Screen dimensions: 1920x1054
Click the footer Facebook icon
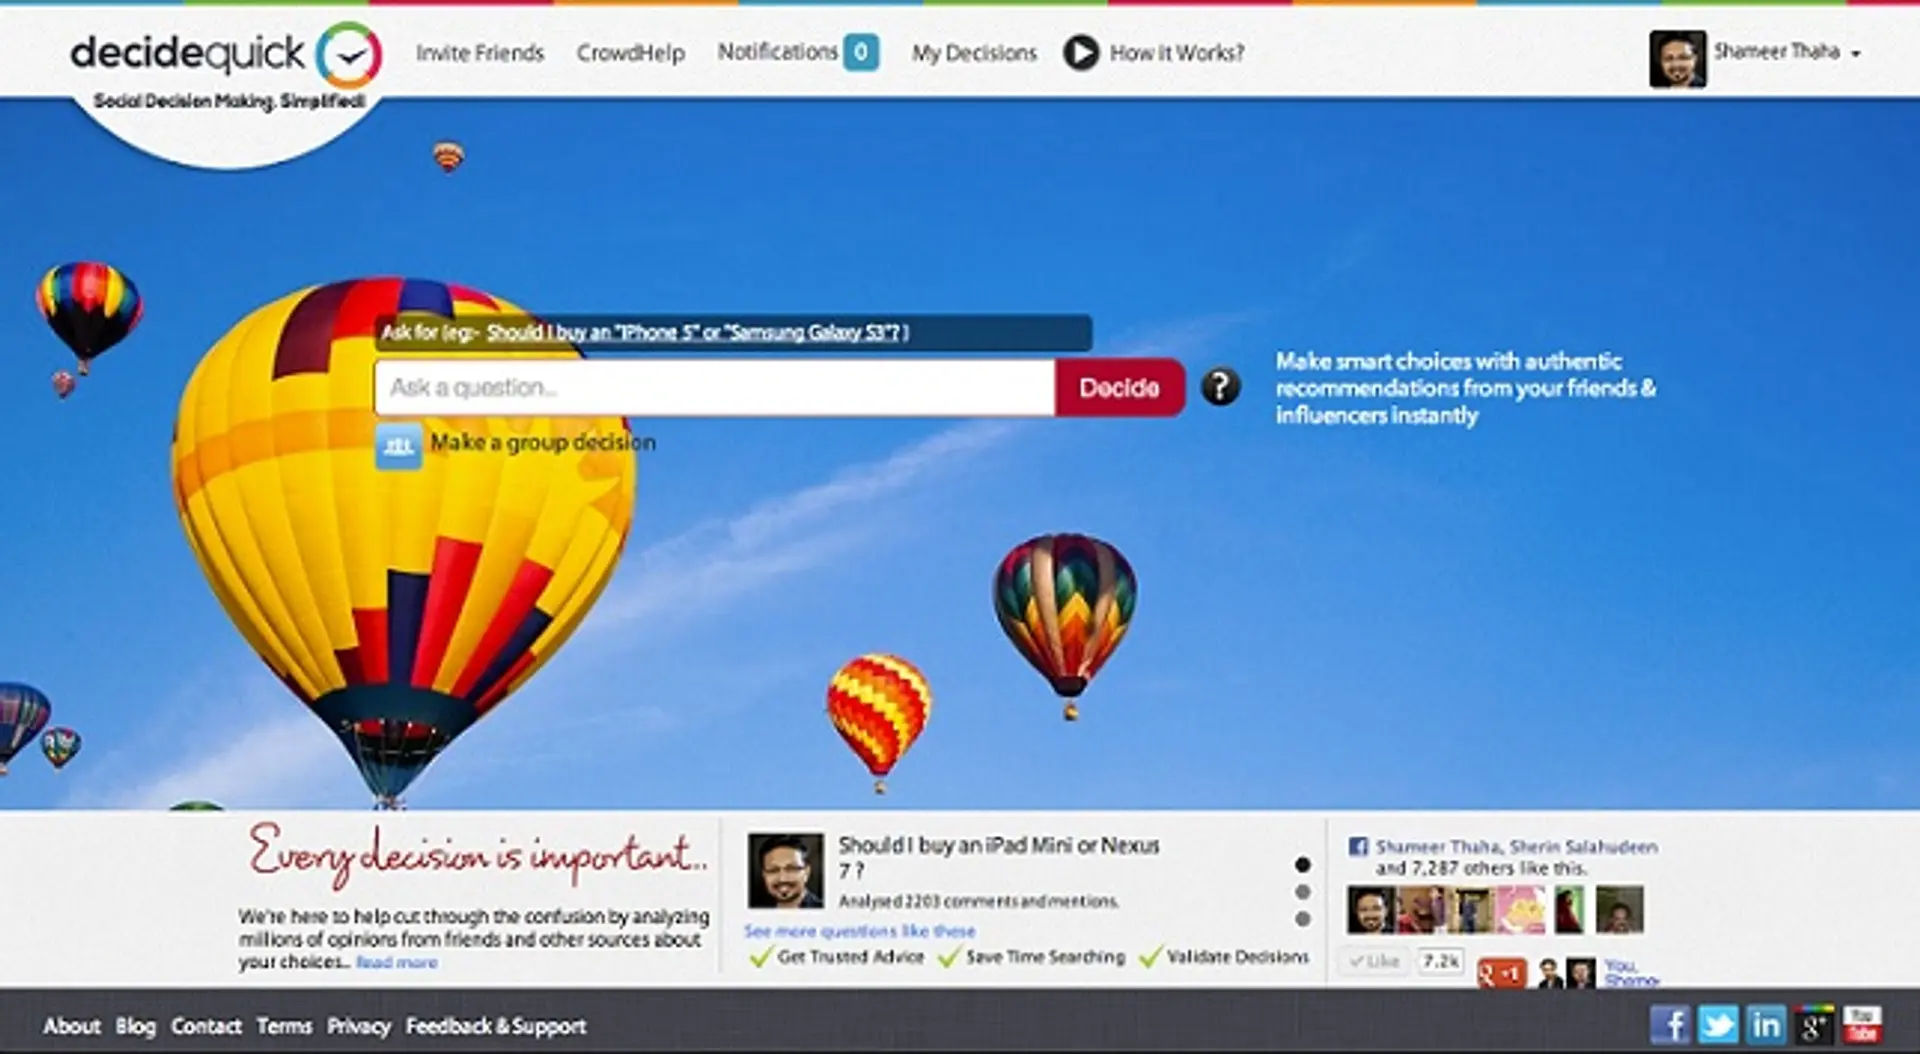(1670, 1025)
